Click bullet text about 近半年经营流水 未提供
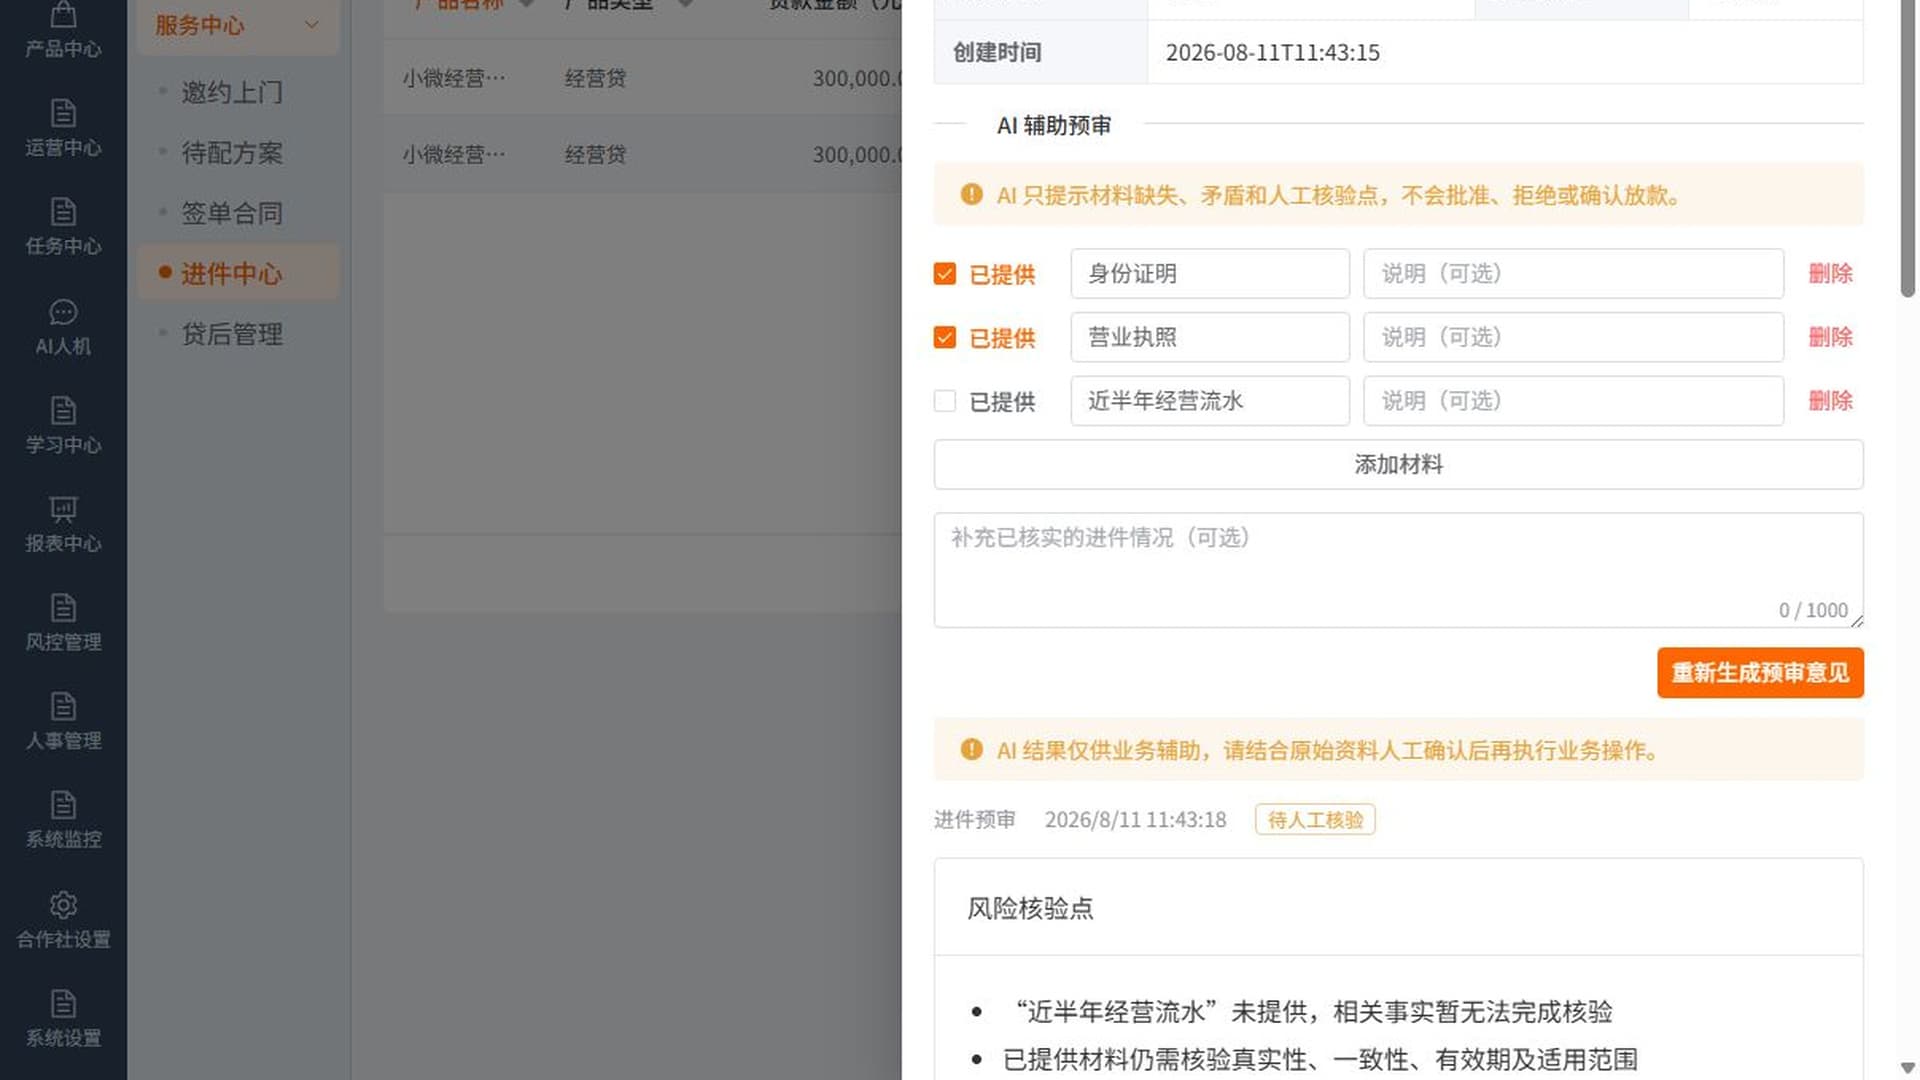The height and width of the screenshot is (1080, 1920). tap(1308, 1012)
